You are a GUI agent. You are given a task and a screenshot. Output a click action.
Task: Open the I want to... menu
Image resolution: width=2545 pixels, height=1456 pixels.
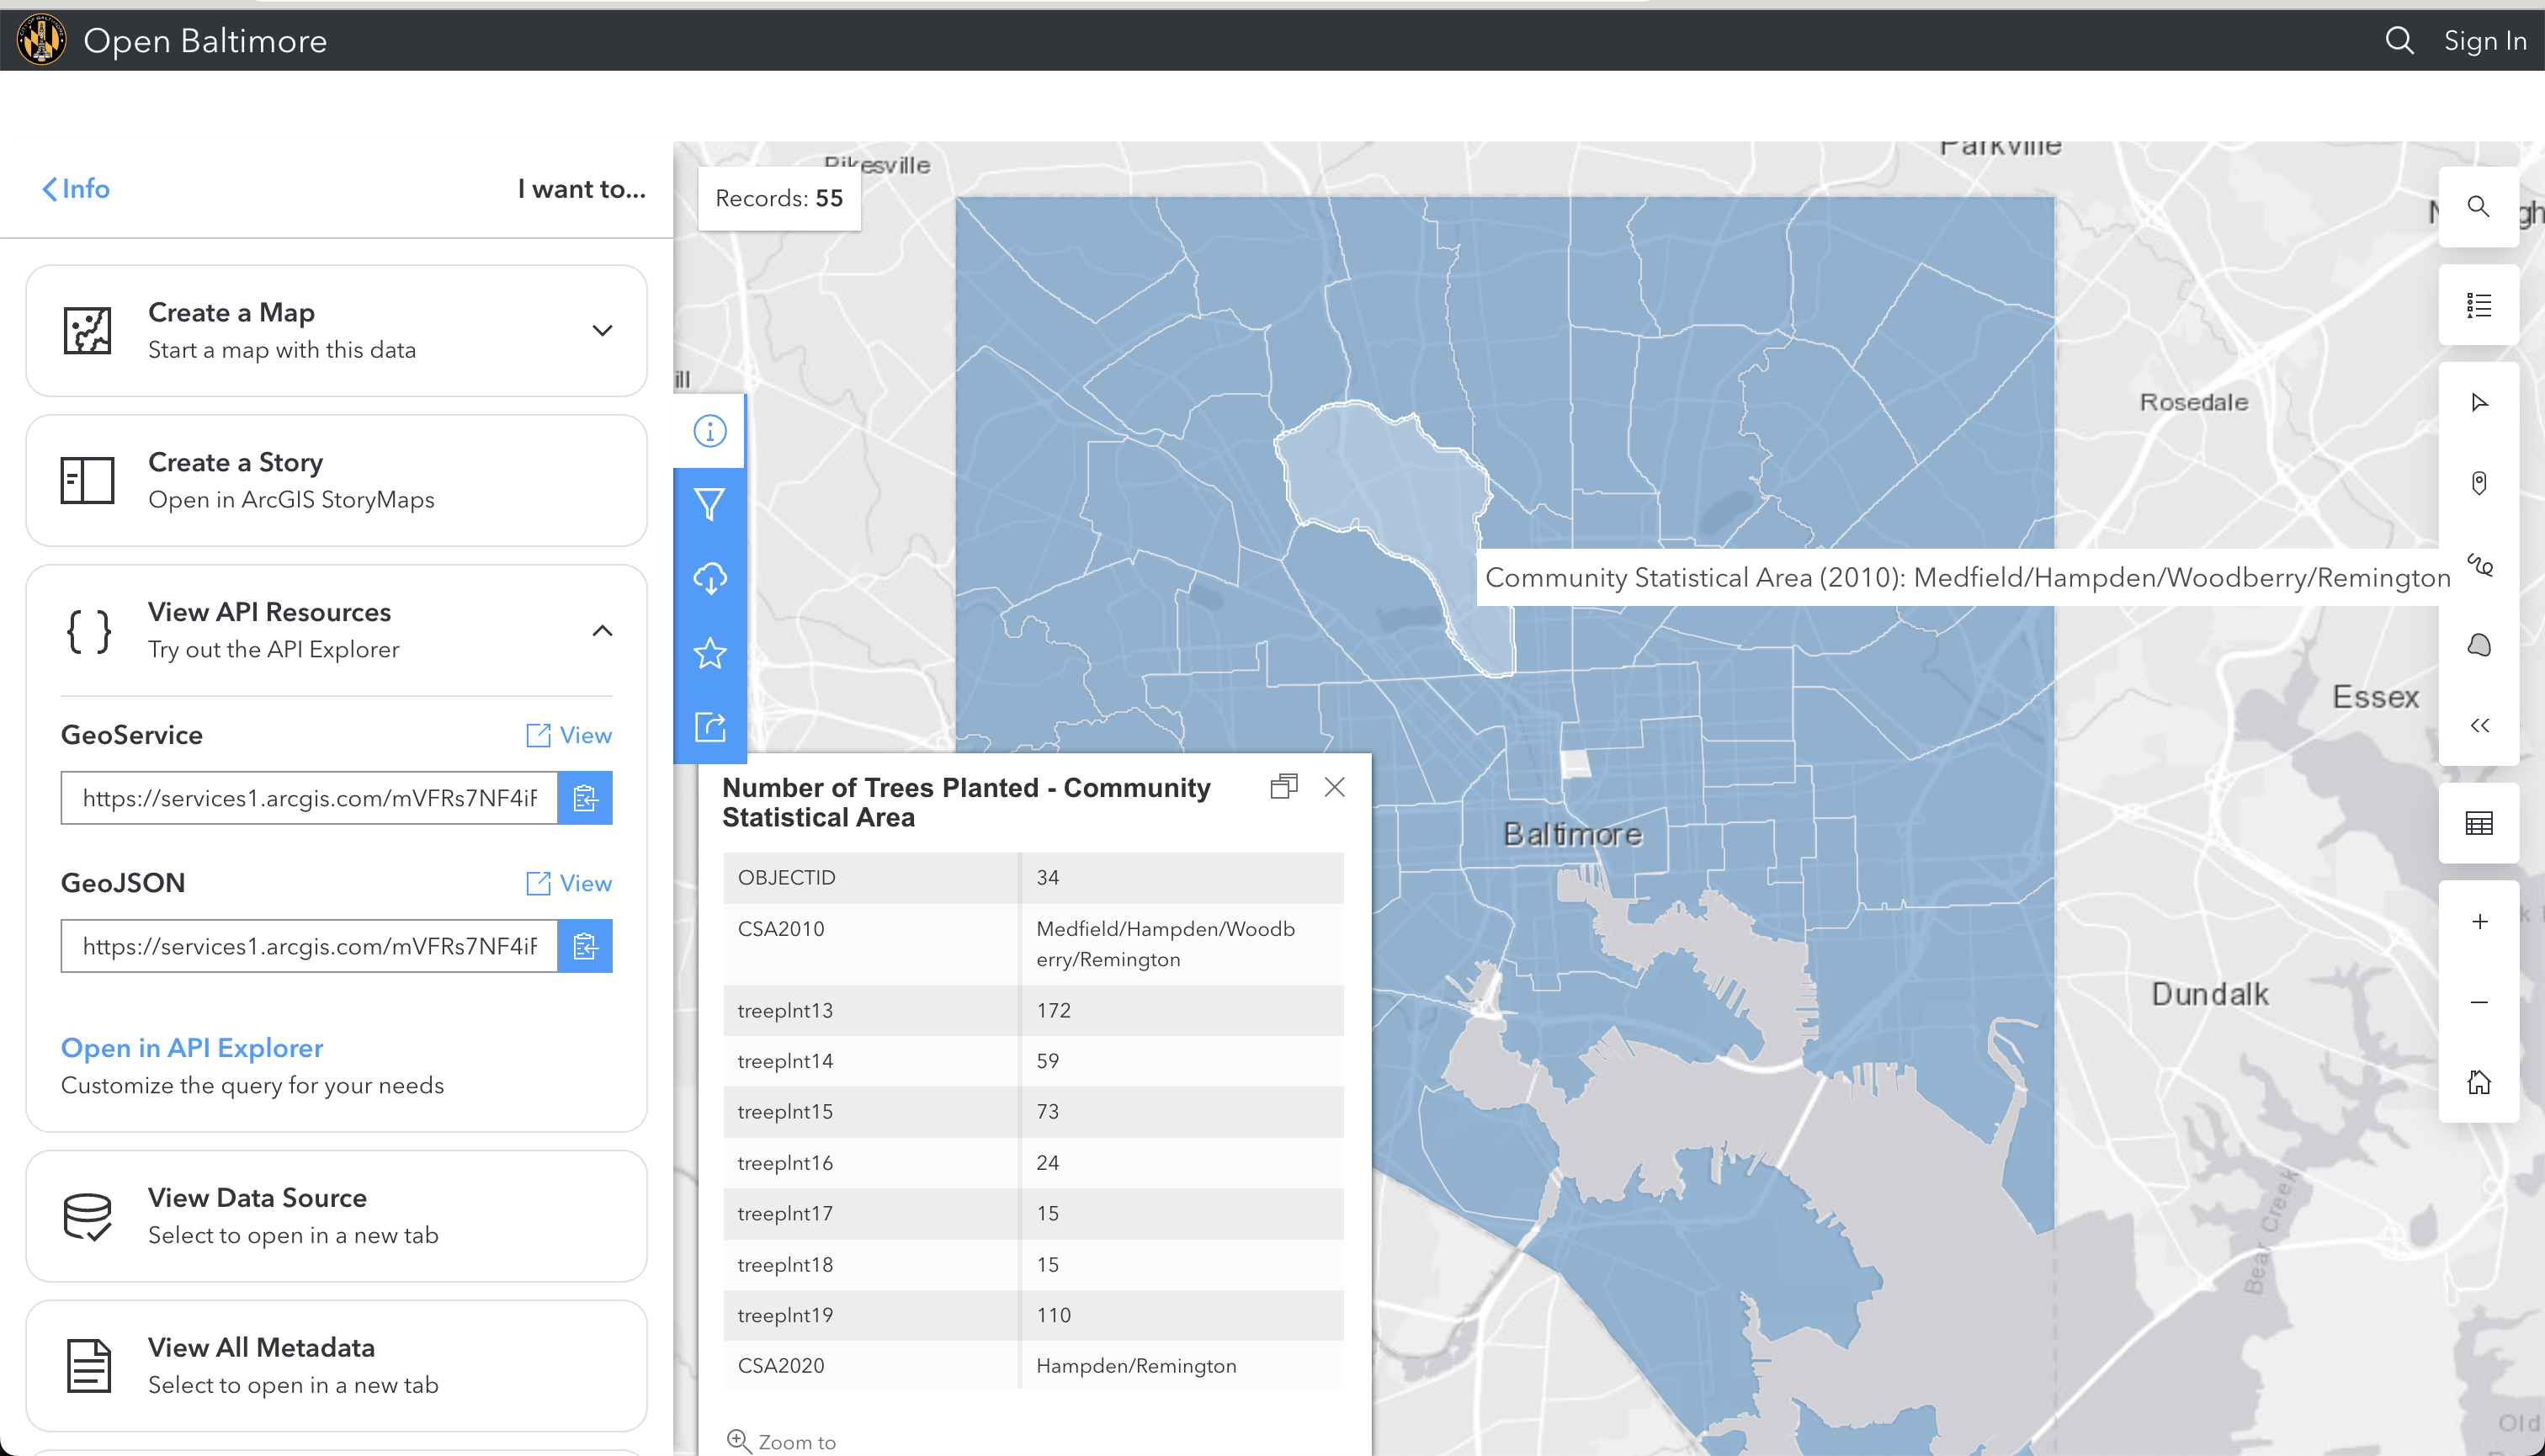581,189
